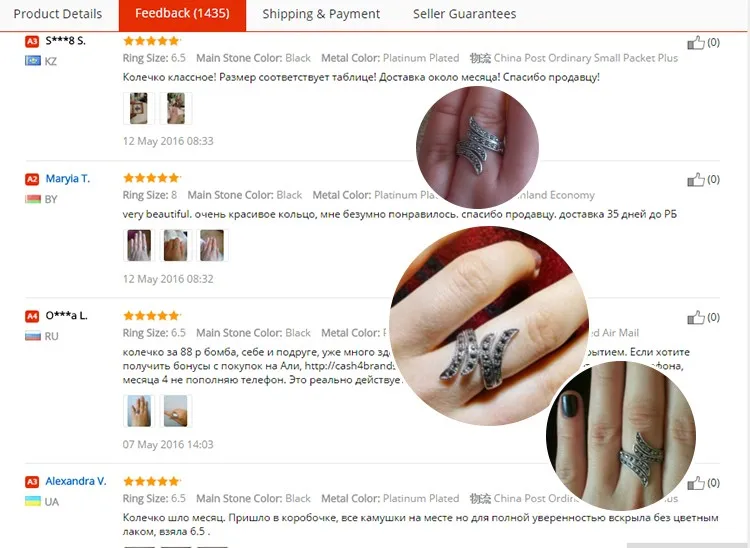Image resolution: width=750 pixels, height=548 pixels.
Task: Select the Feedback (1435) tab
Action: pos(182,14)
